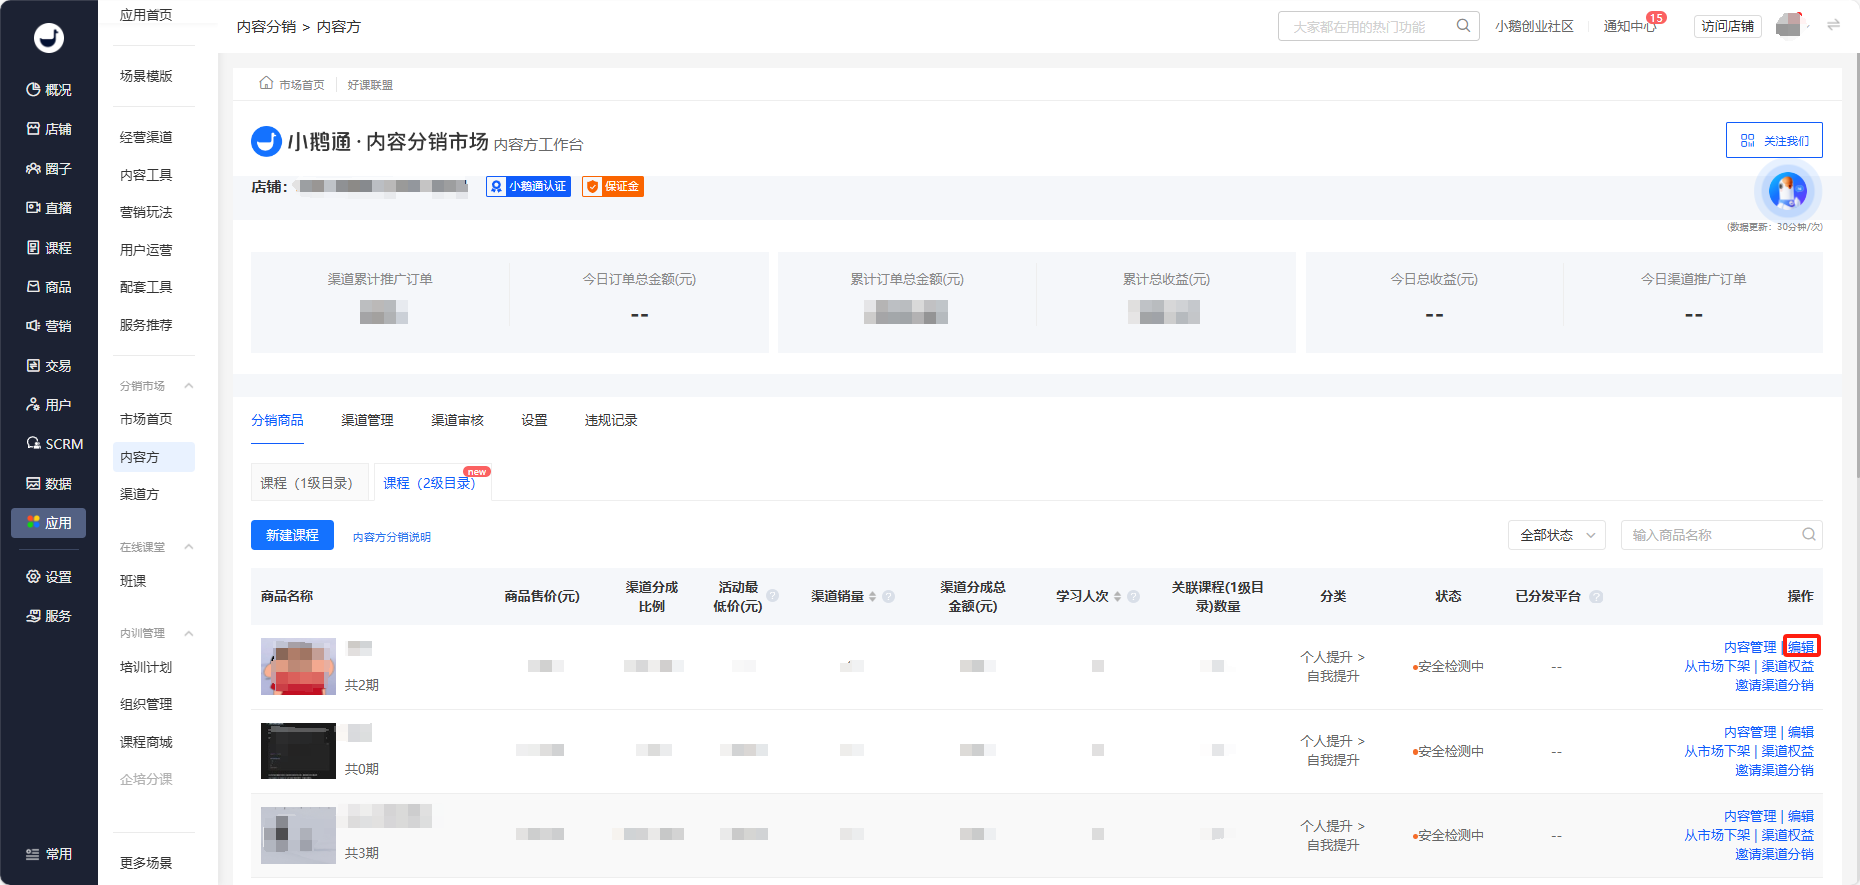Open 数据 in the left sidebar

point(48,484)
